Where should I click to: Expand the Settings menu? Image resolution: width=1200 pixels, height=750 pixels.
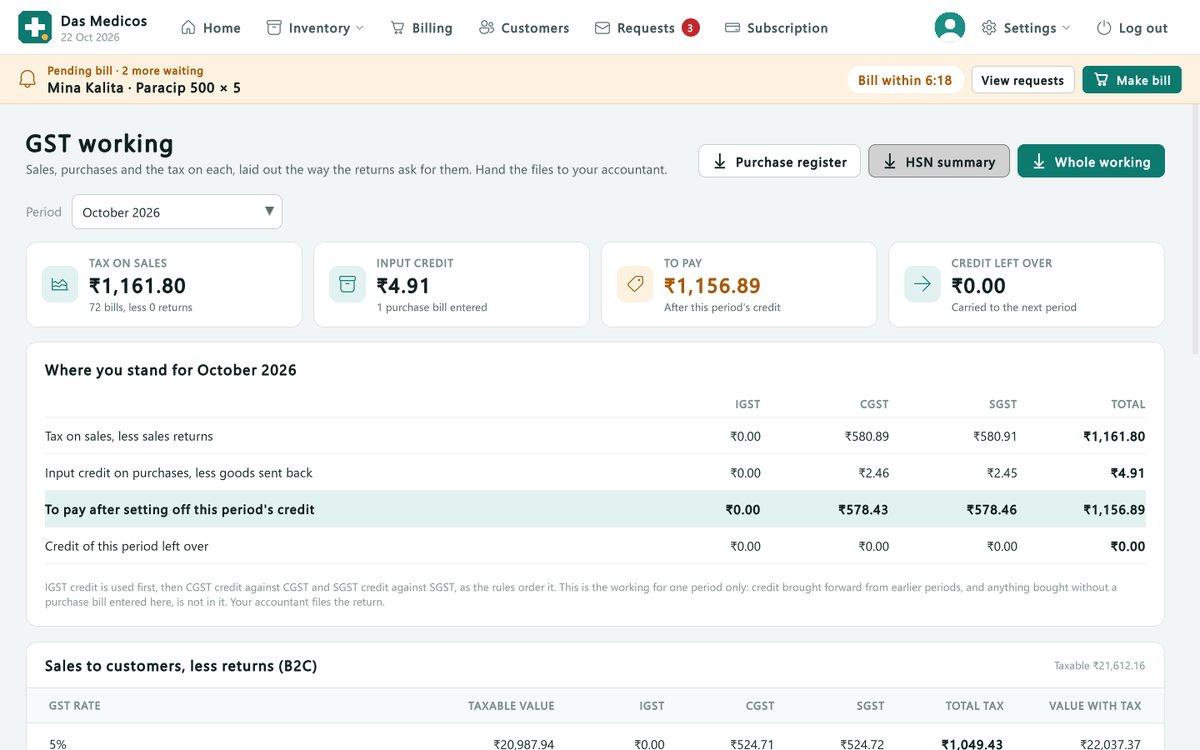(x=1026, y=28)
